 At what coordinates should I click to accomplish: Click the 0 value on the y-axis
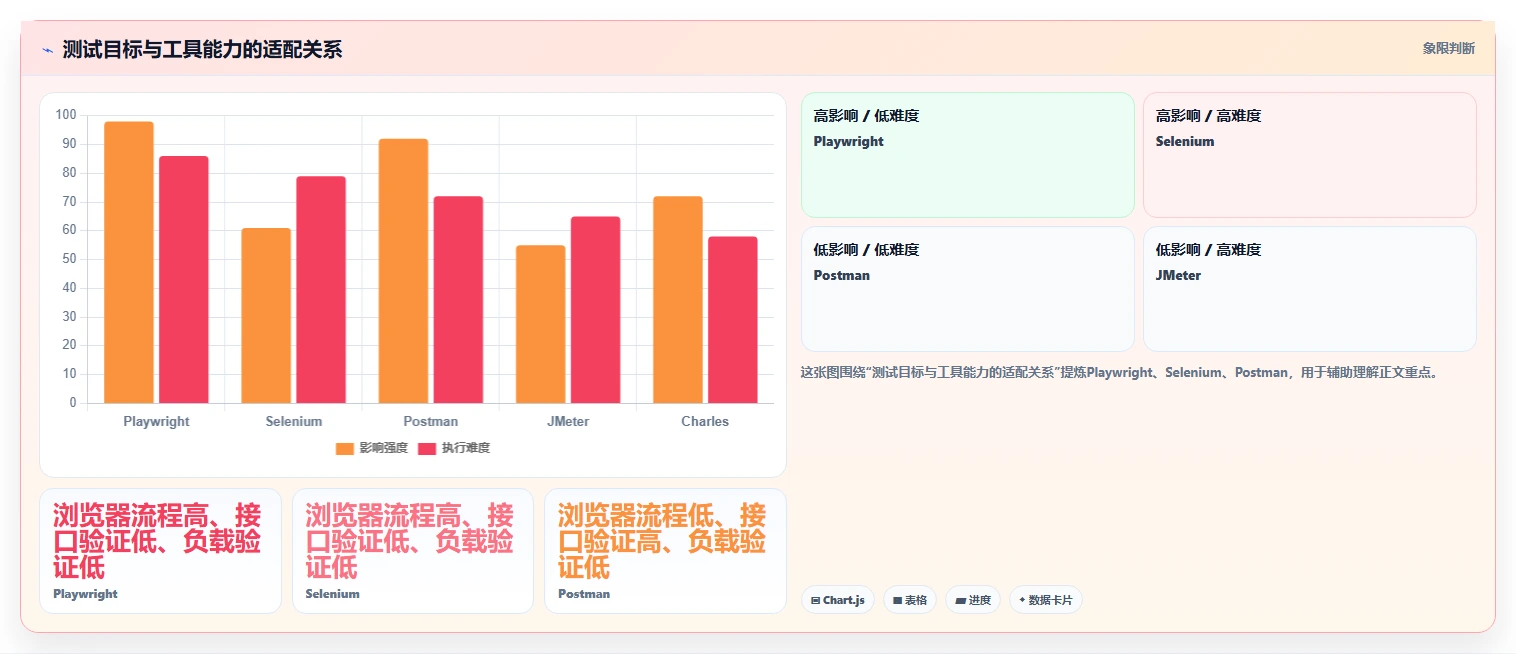73,403
